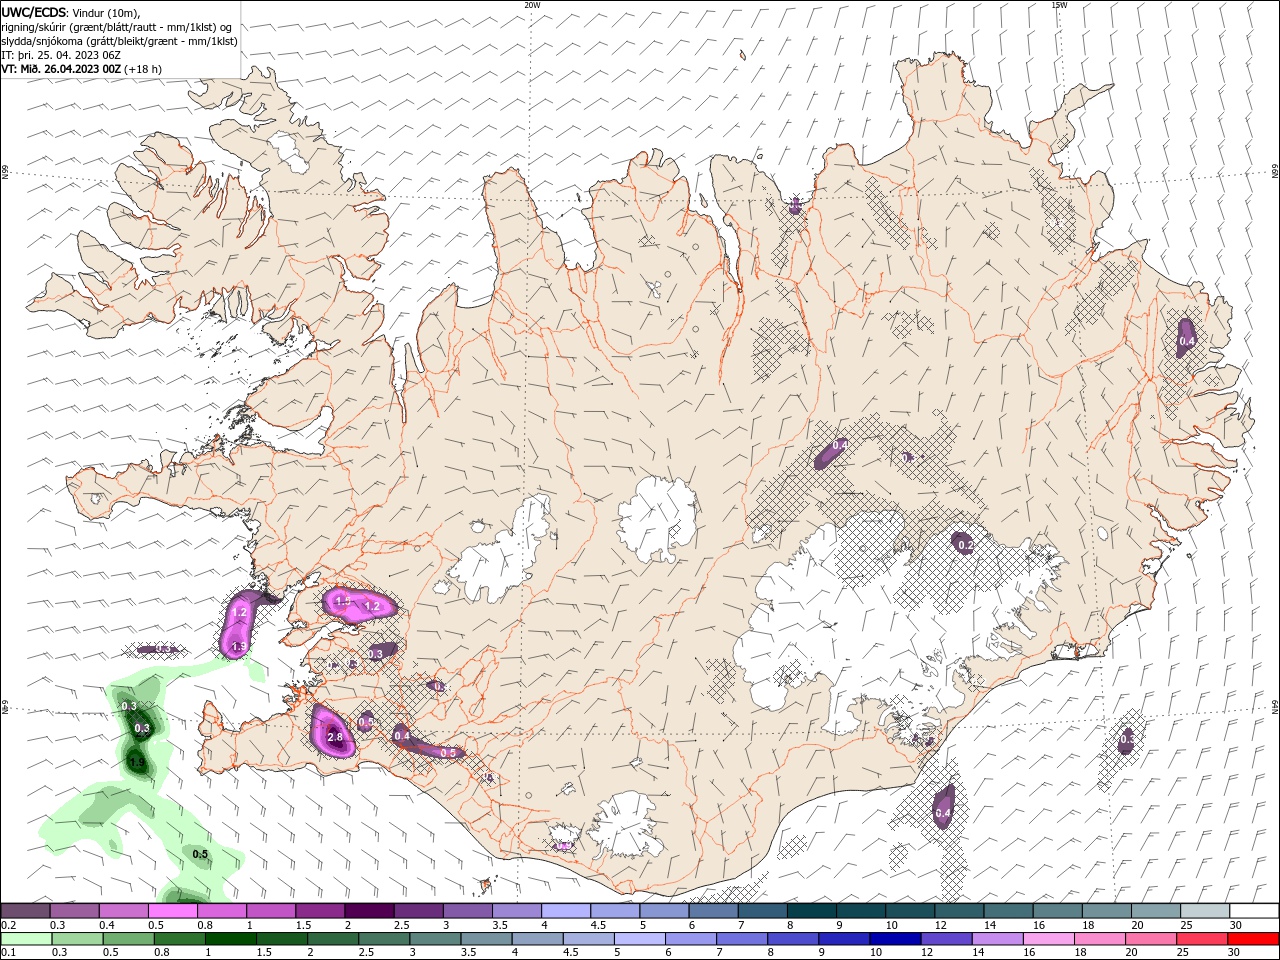Viewport: 1280px width, 960px height.
Task: Pick the bright red lower swatch labeled 30
Action: (x=1254, y=939)
